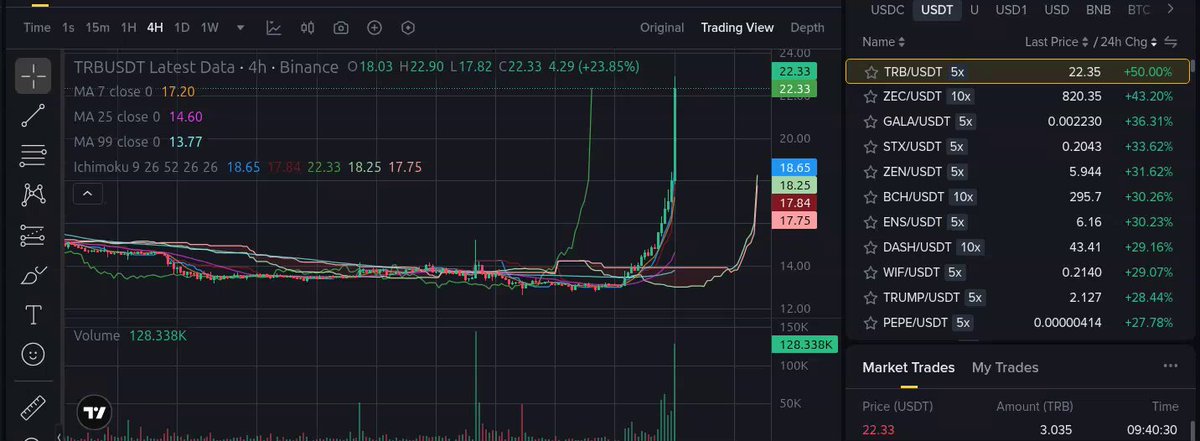This screenshot has height=441, width=1200.
Task: Set chart interval to 1s
Action: [x=68, y=28]
